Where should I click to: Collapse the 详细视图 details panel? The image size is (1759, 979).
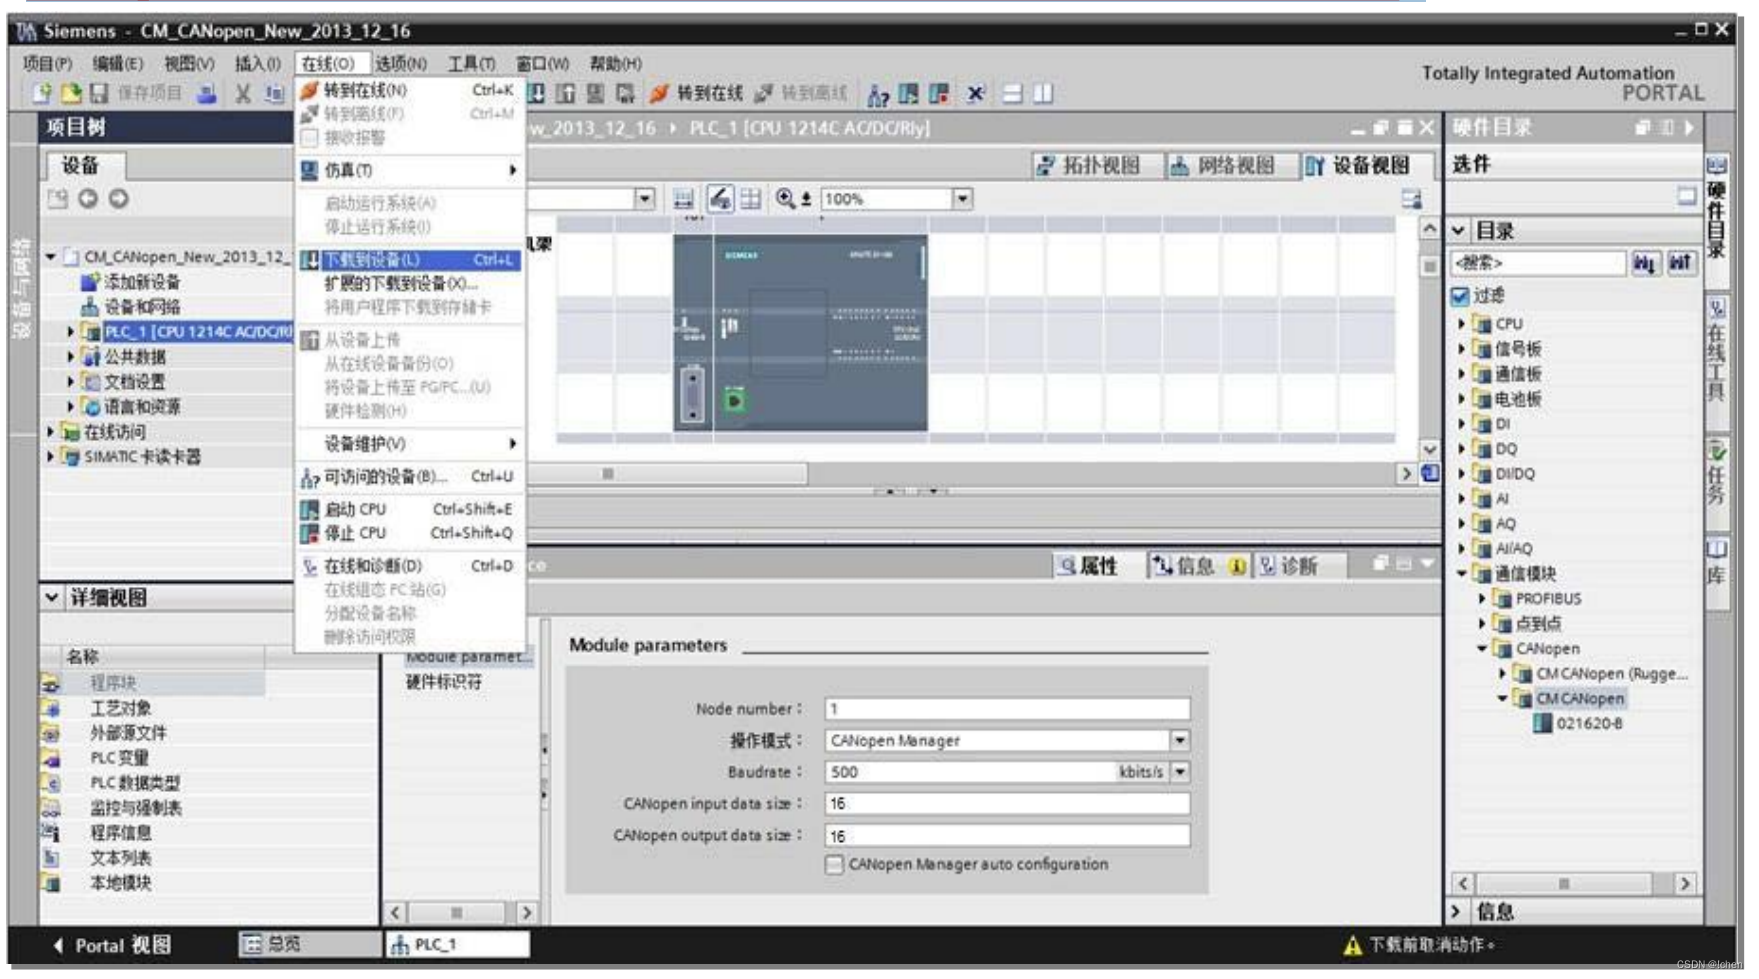52,597
